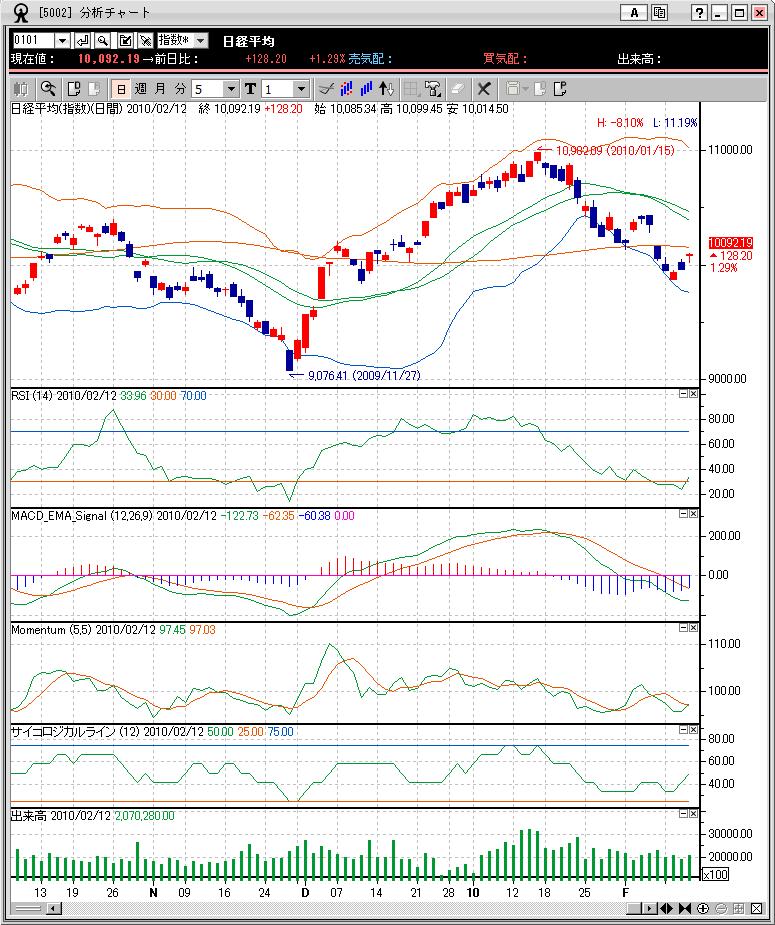Screen dimensions: 775x925
Task: Click the zoom-in plus icon at bottom right
Action: pos(703,908)
